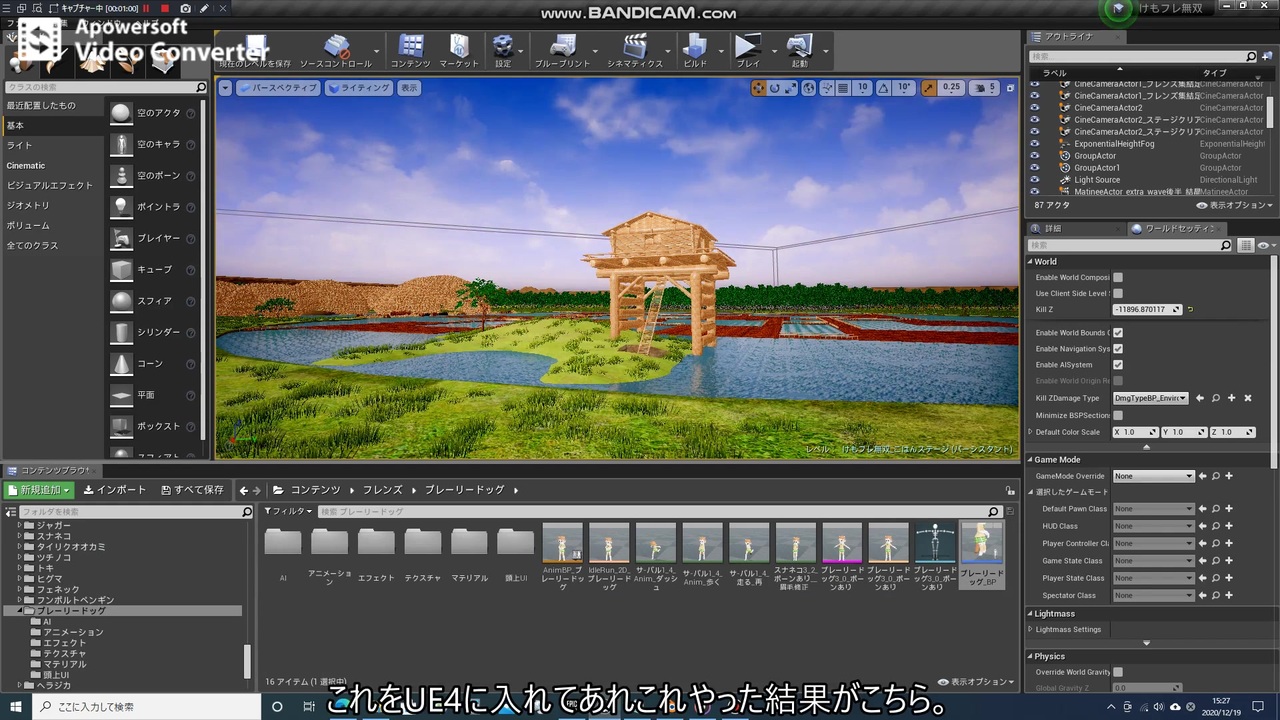Toggle the Enable World Composition checkbox
This screenshot has width=1280, height=720.
(x=1118, y=278)
